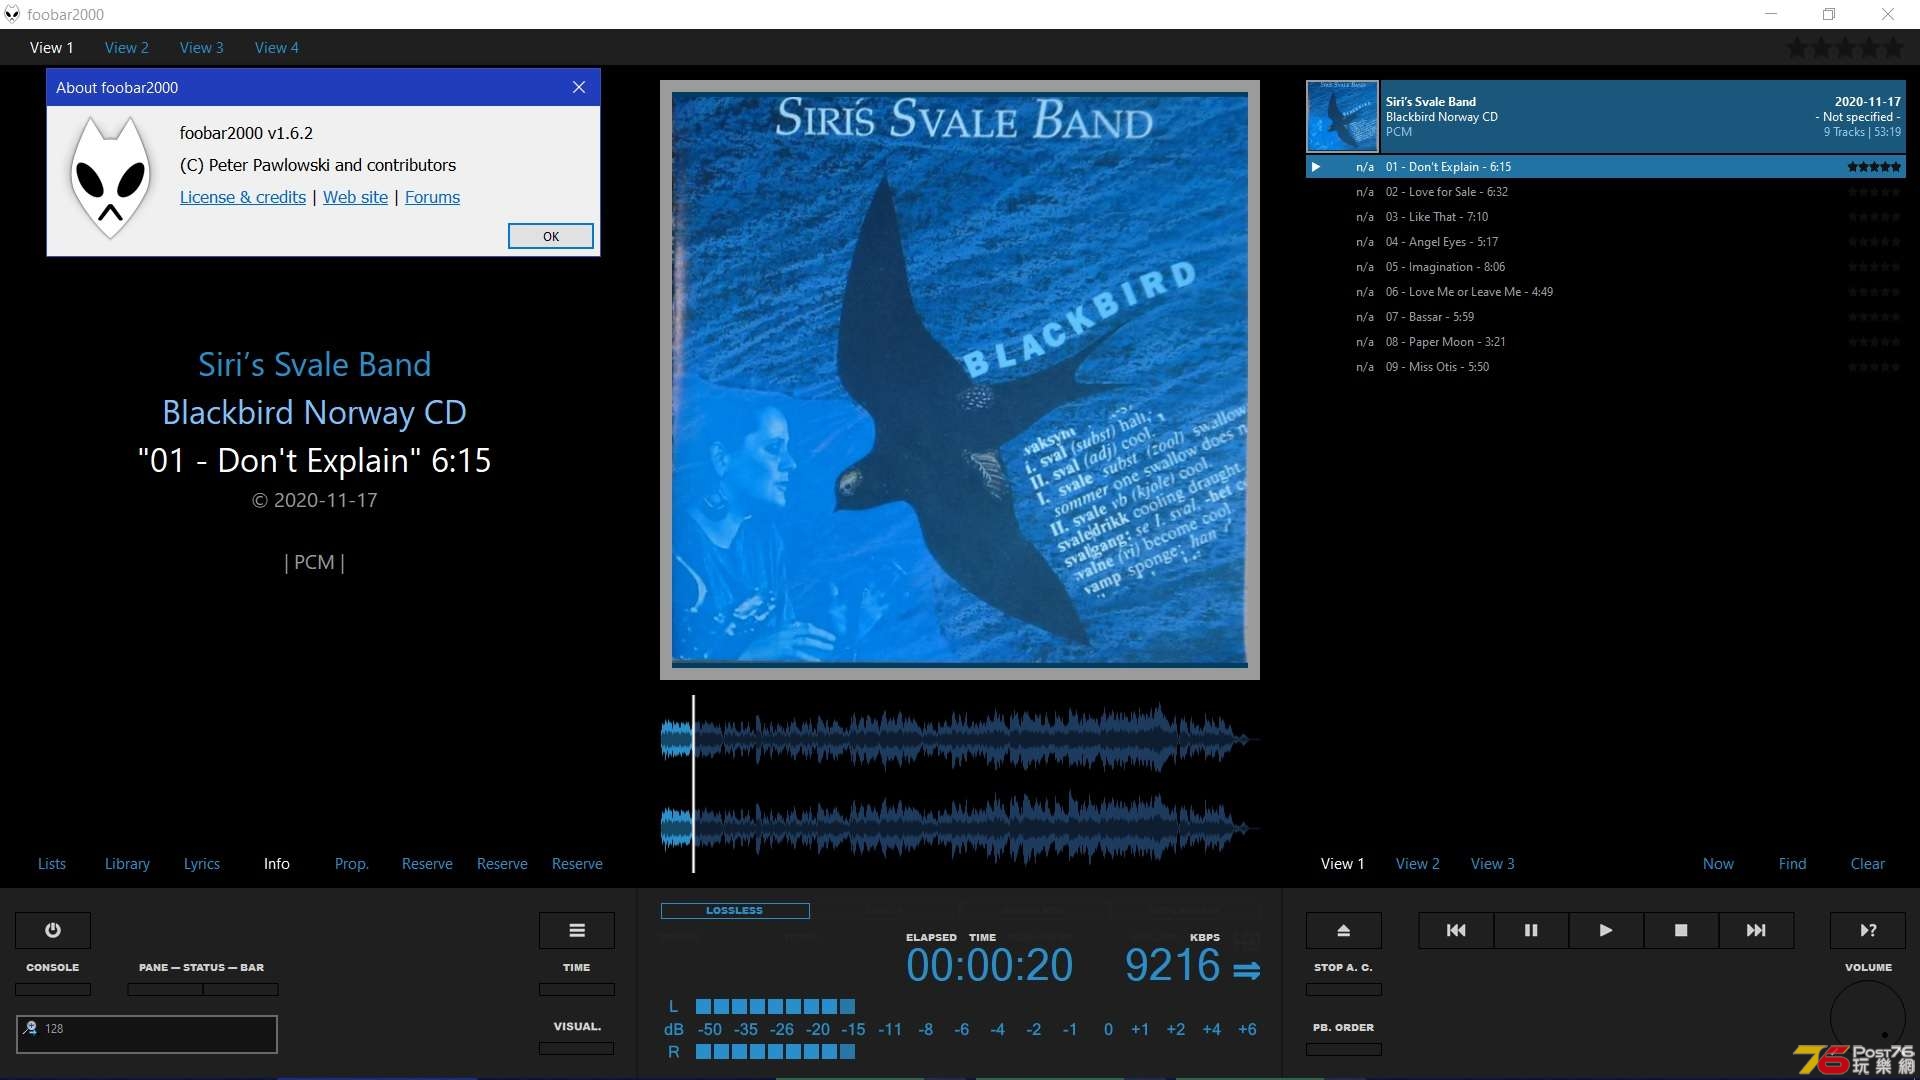This screenshot has width=1920, height=1080.
Task: Toggle the VISUAL. switch
Action: pos(577,1048)
